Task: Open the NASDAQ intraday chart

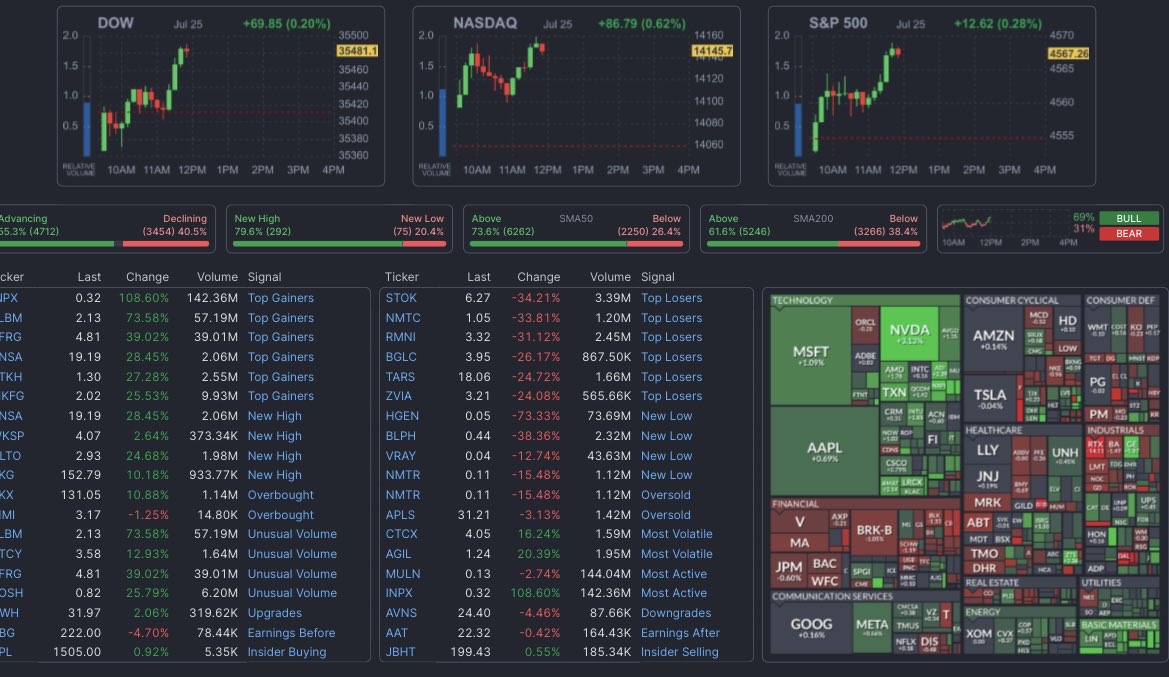Action: point(576,96)
